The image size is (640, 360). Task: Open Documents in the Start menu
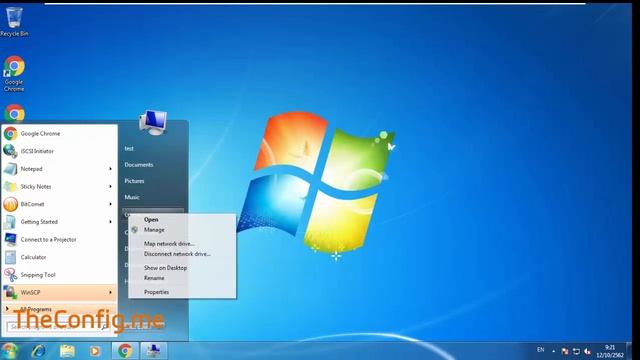[139, 164]
